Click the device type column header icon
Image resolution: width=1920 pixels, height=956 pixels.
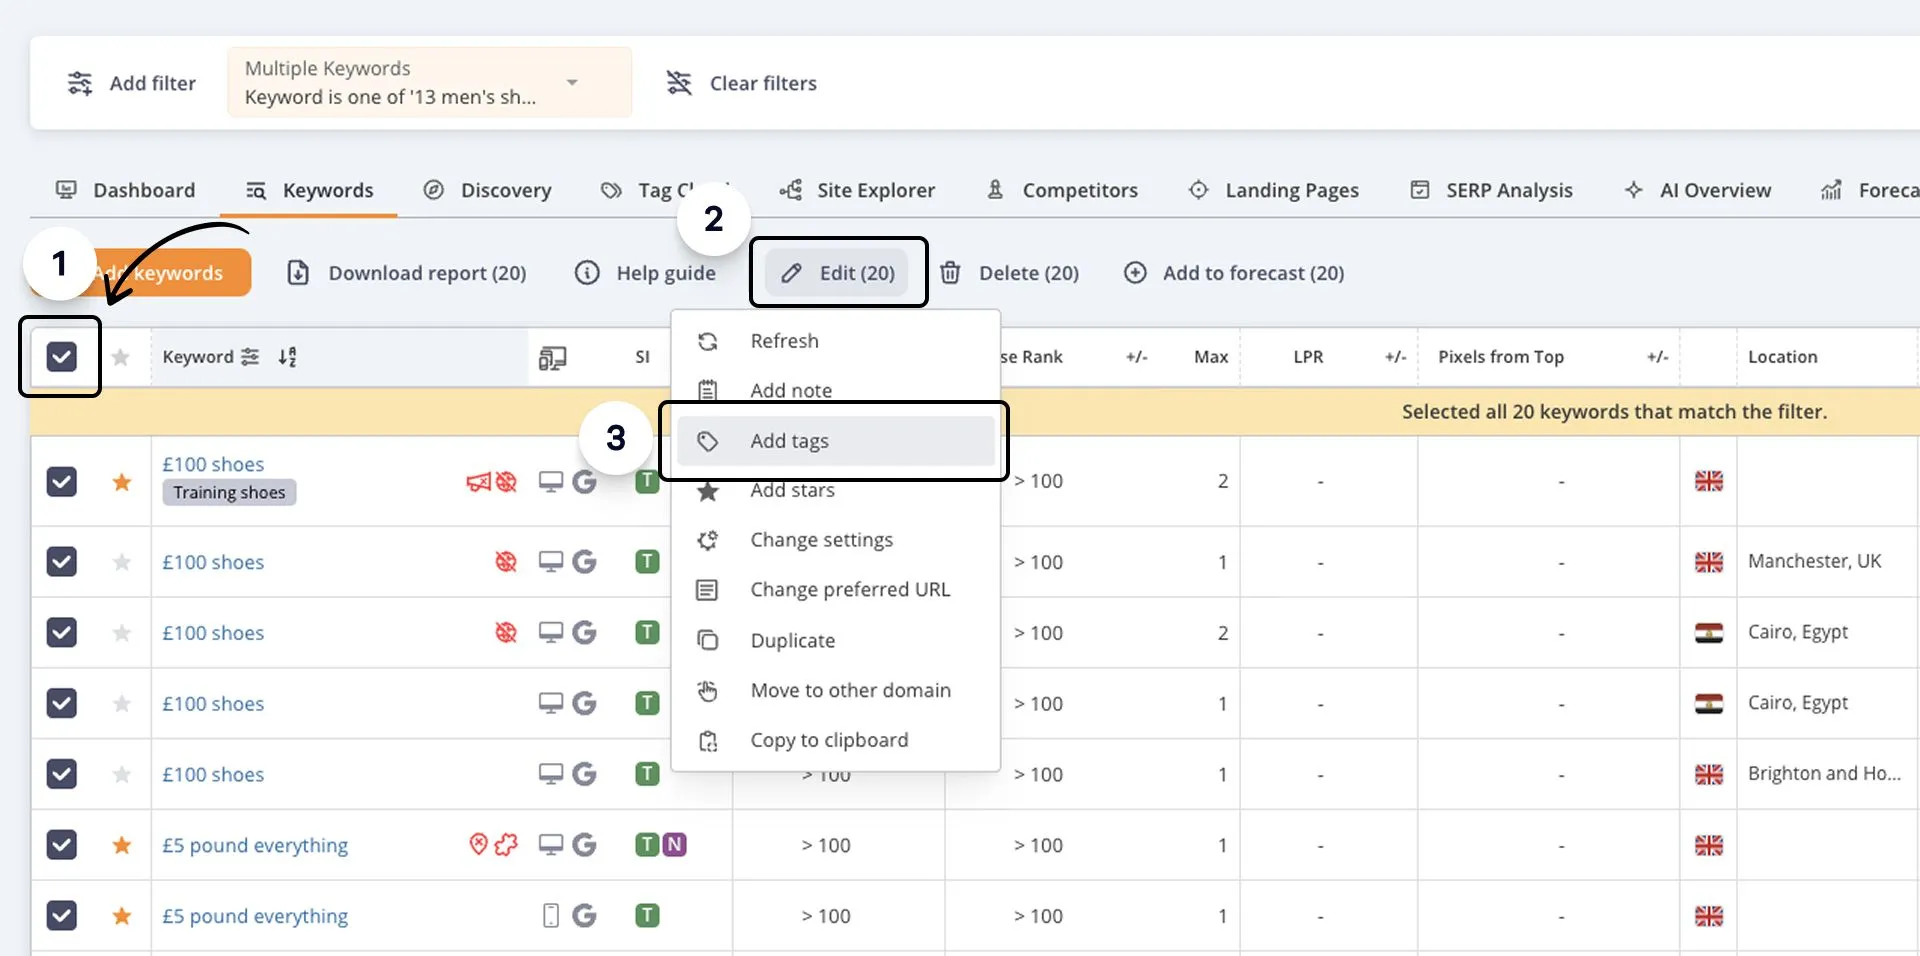coord(552,357)
